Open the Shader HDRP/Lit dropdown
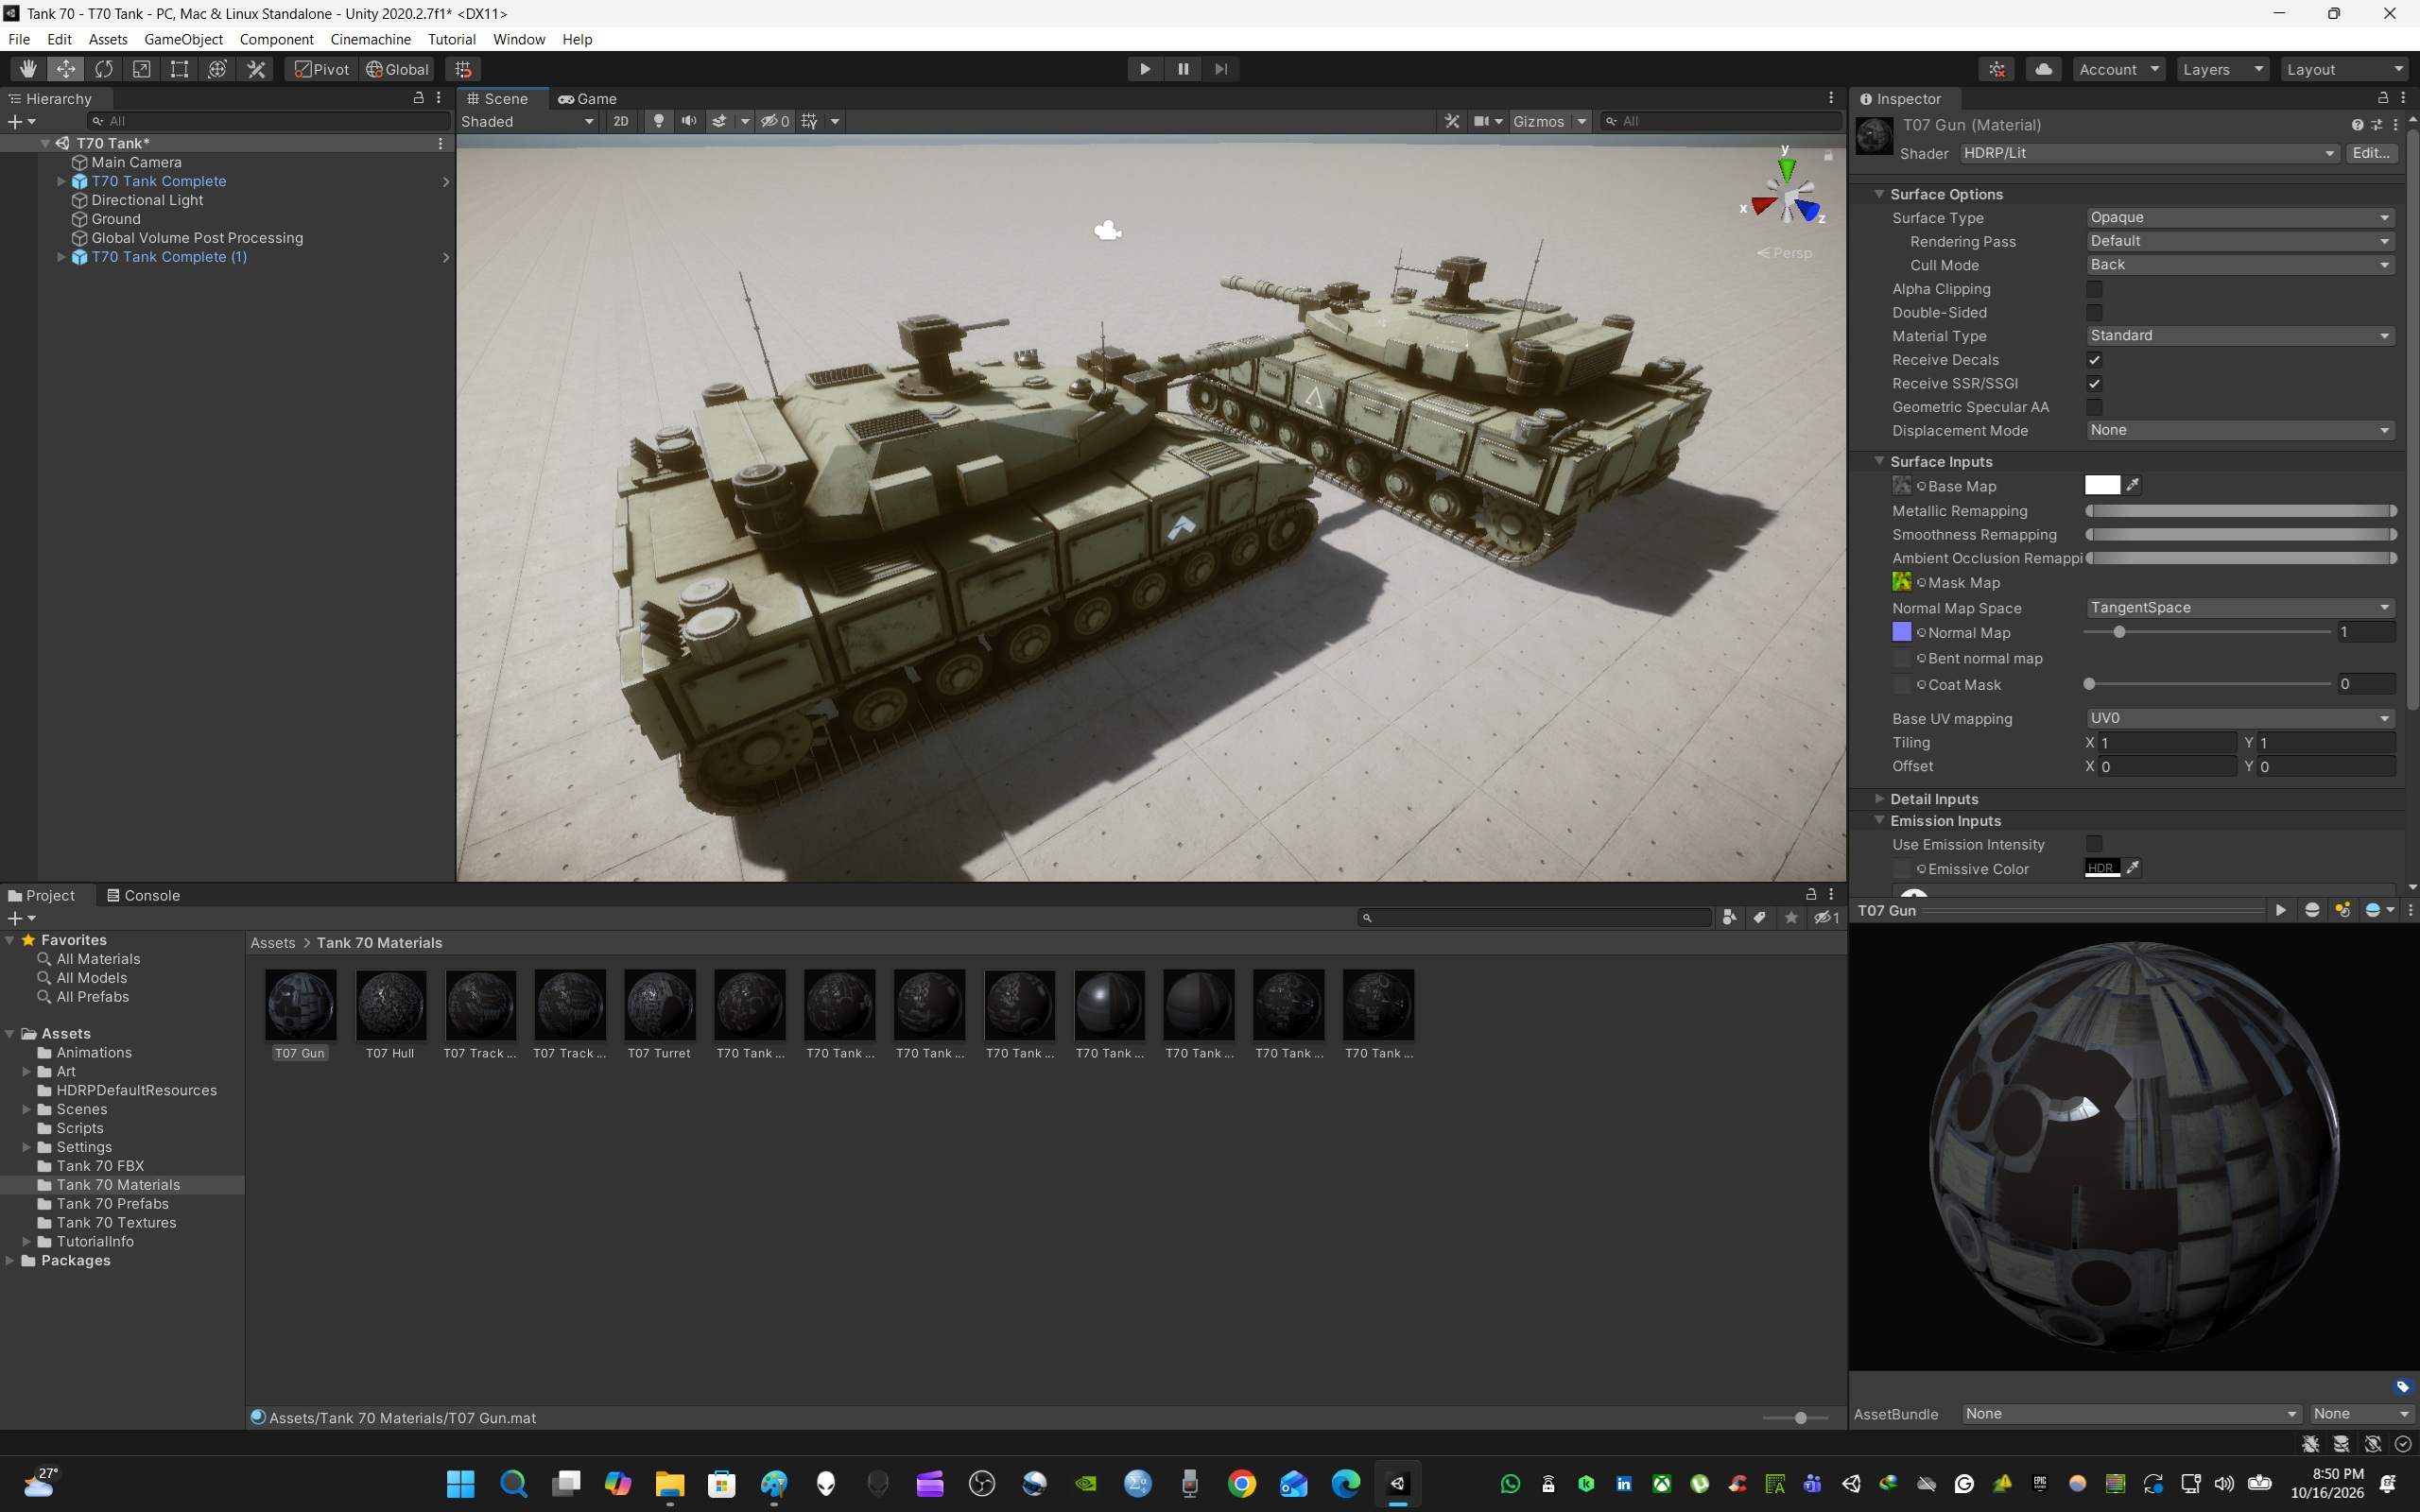Viewport: 2420px width, 1512px height. point(2148,153)
